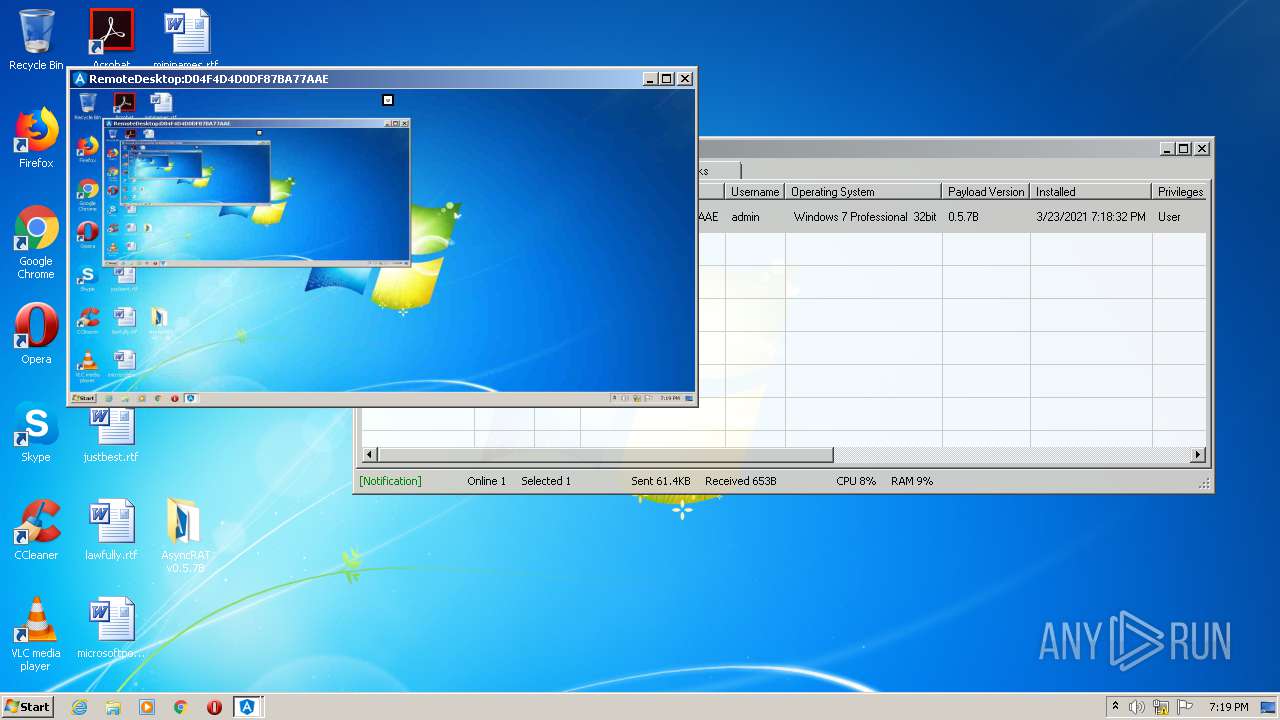The image size is (1280, 720).
Task: Click the Selected 1 status entry
Action: tap(546, 481)
